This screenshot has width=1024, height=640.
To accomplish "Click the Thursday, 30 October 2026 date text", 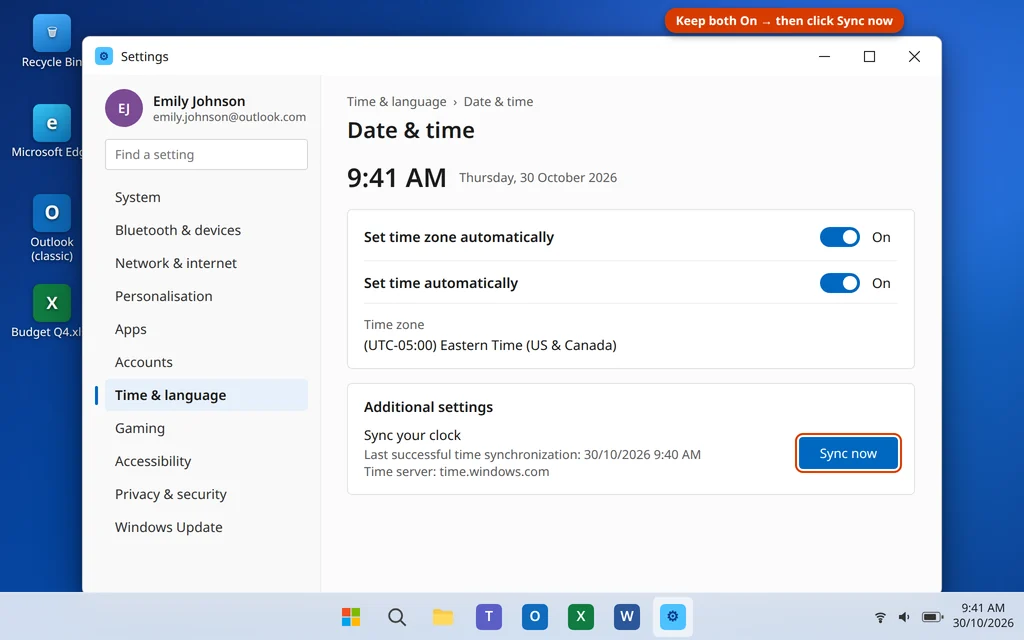I will pyautogui.click(x=538, y=178).
